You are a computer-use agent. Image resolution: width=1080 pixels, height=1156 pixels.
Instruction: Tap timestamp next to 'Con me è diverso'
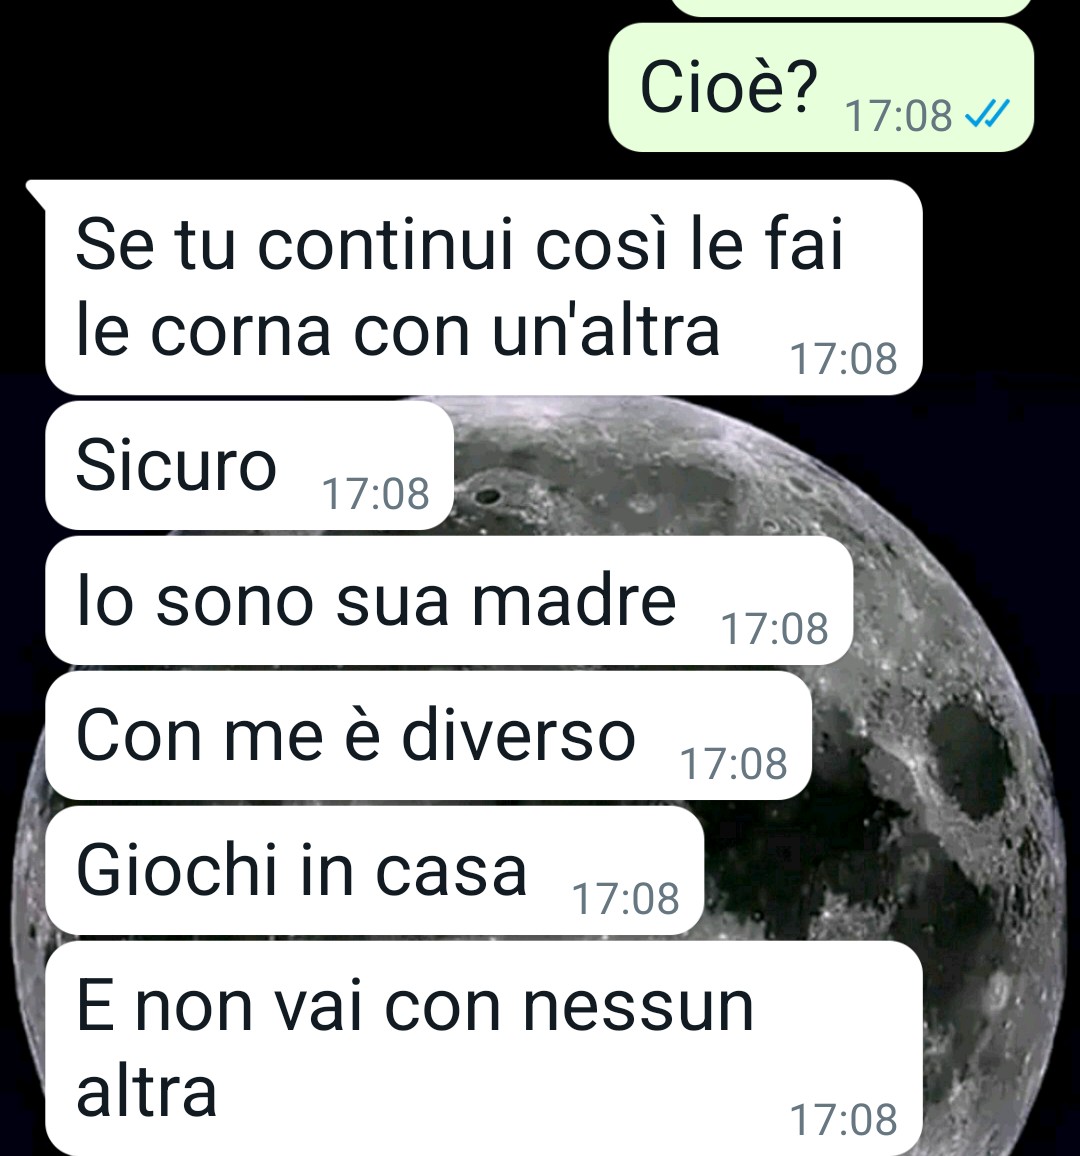click(x=734, y=764)
